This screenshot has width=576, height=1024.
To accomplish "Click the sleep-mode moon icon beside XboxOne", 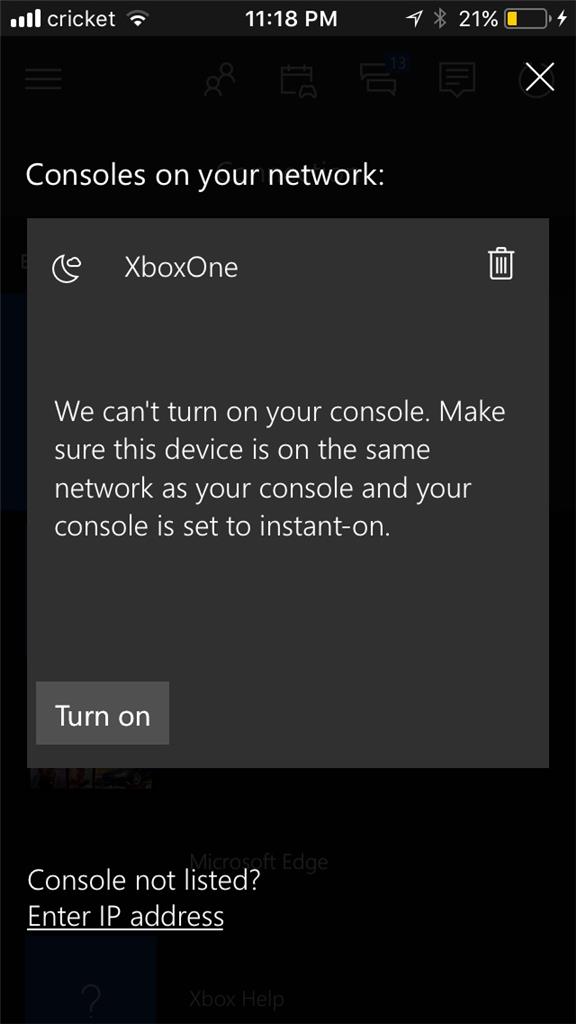I will (x=67, y=268).
